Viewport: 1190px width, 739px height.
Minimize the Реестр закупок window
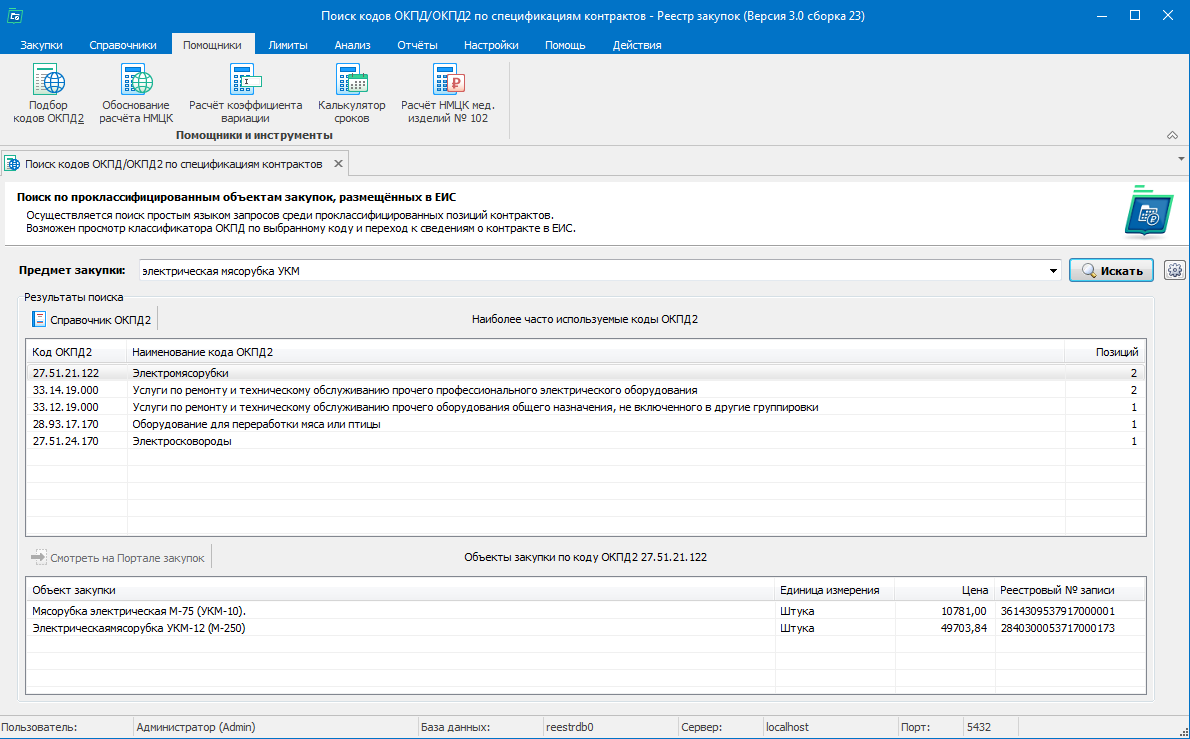[x=1102, y=15]
